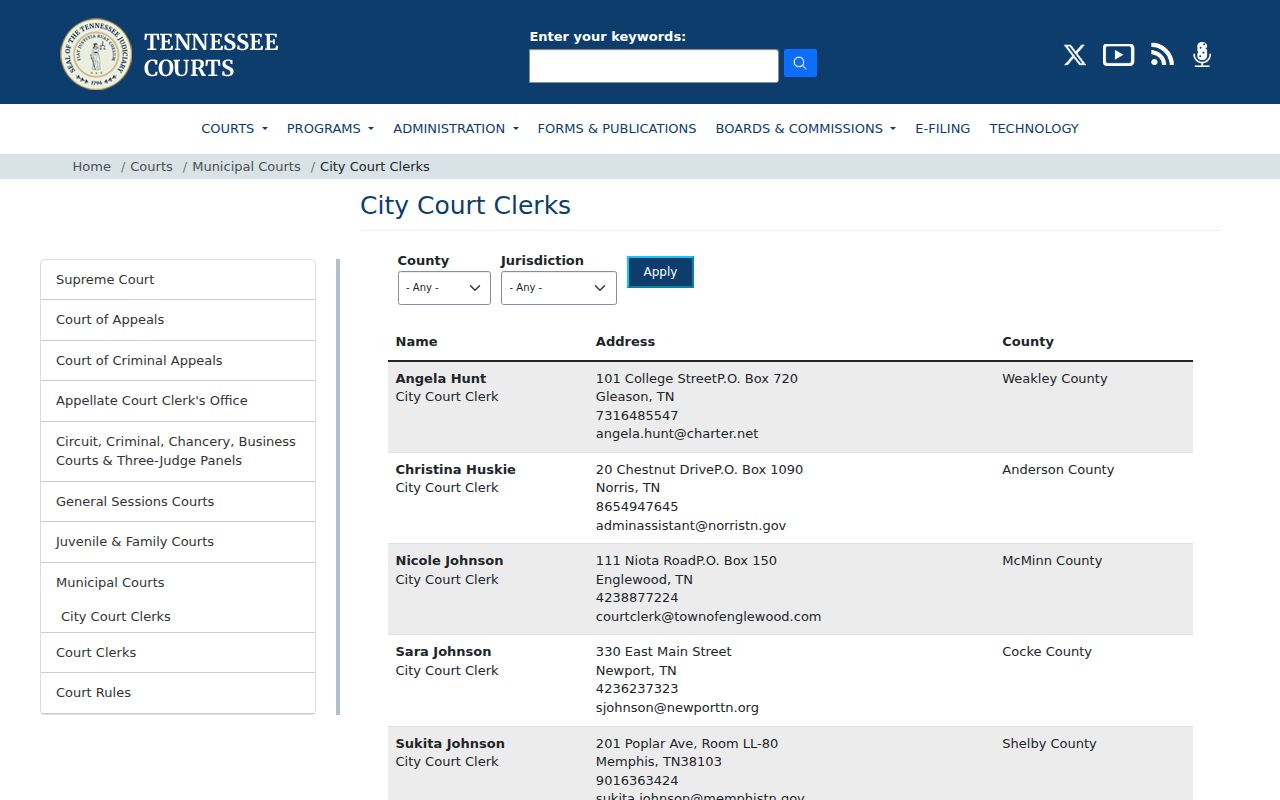Open the podcast microphone icon

(x=1202, y=55)
